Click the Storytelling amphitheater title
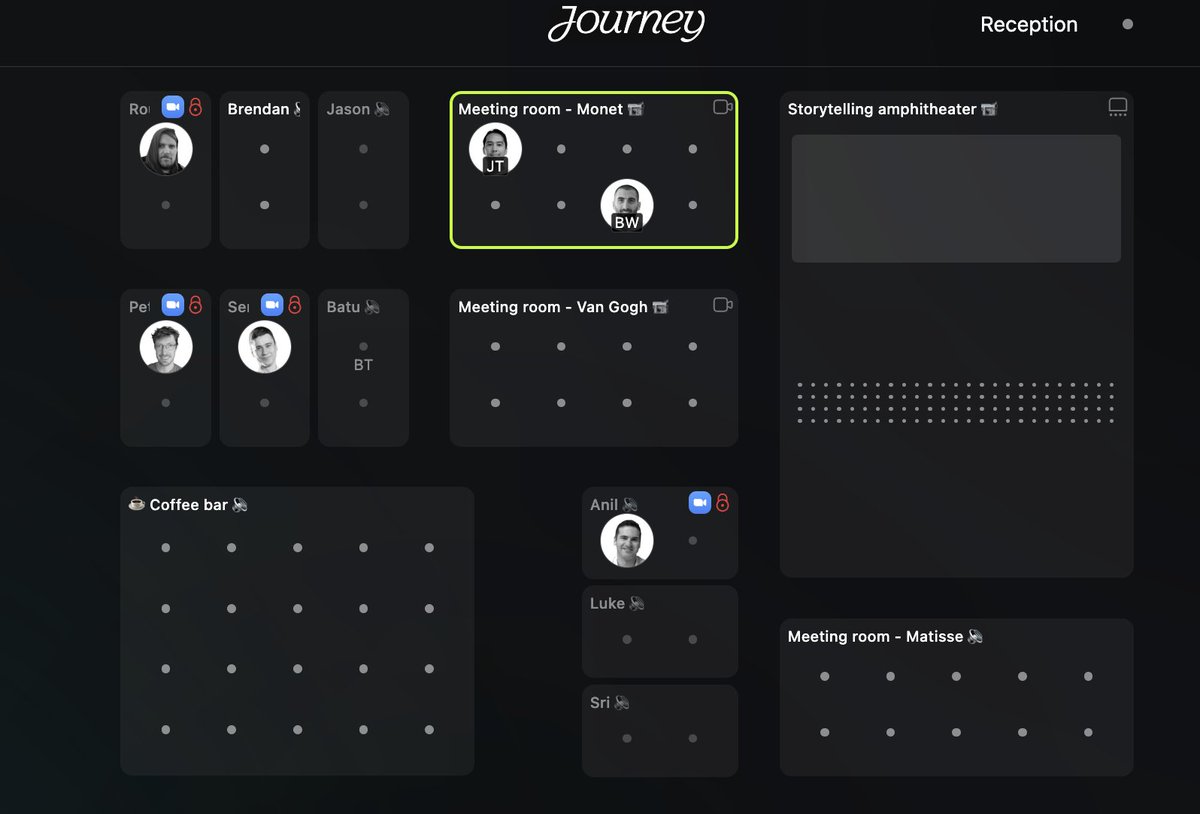 click(882, 109)
